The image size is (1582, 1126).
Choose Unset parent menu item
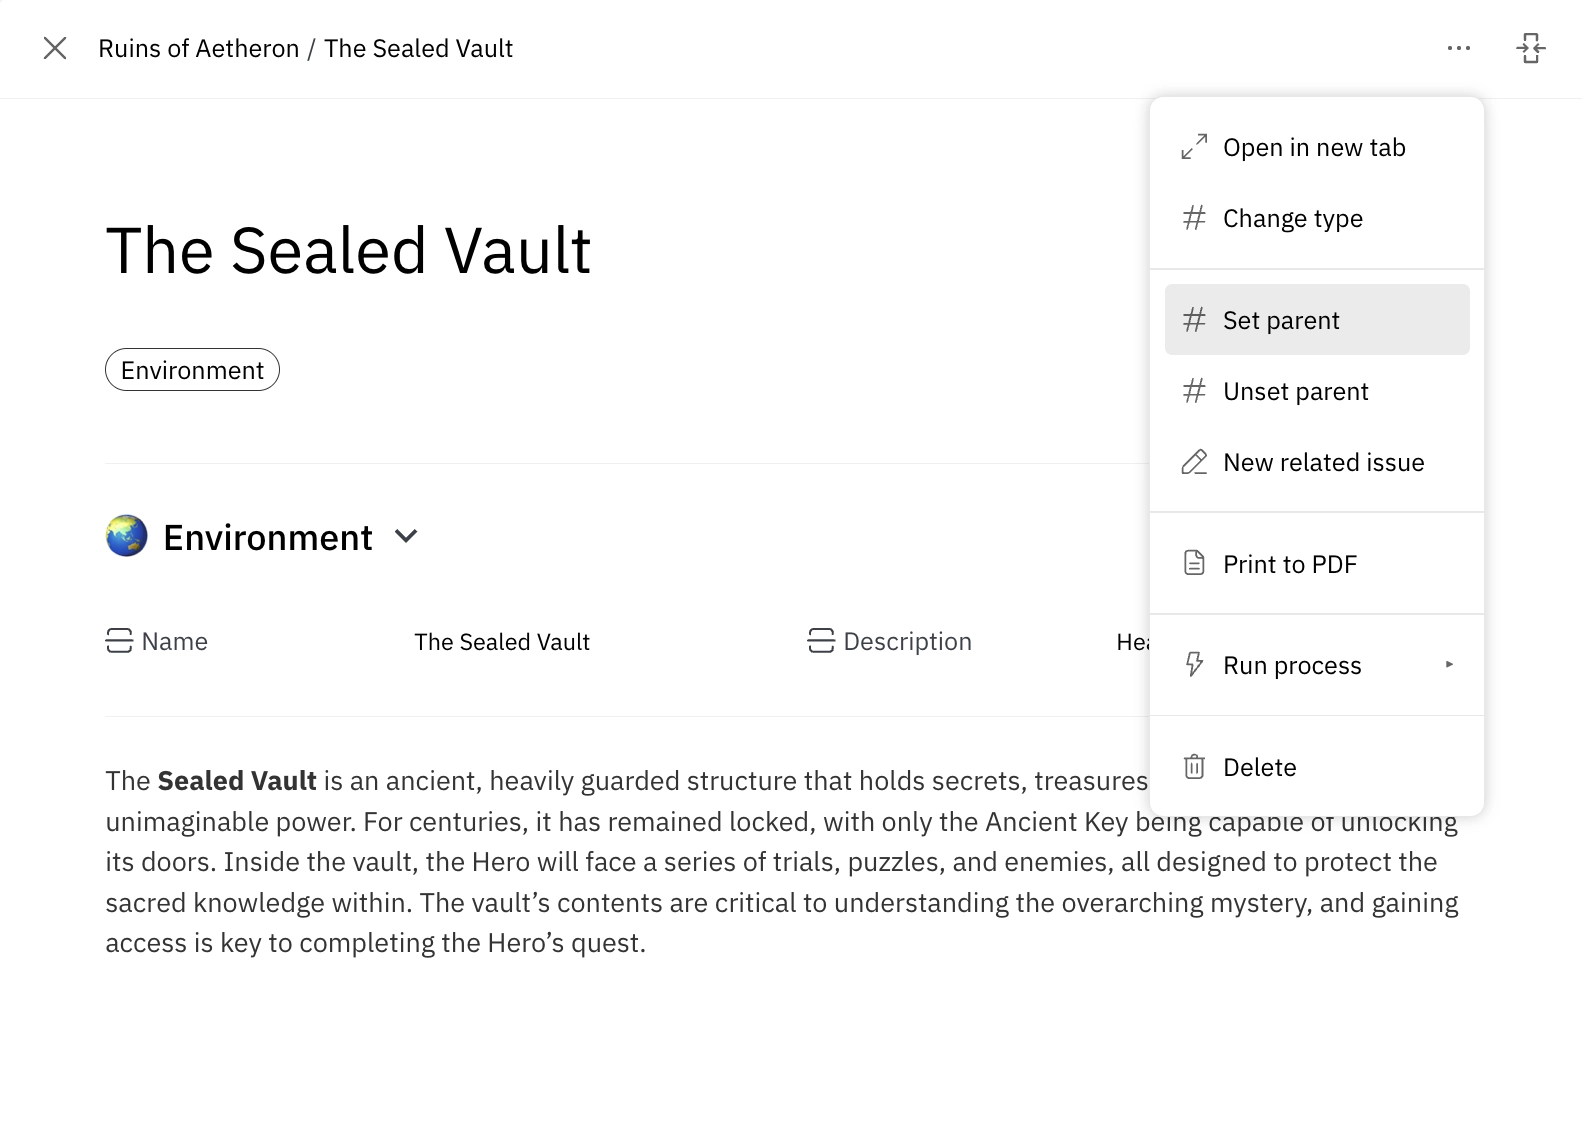[1295, 391]
